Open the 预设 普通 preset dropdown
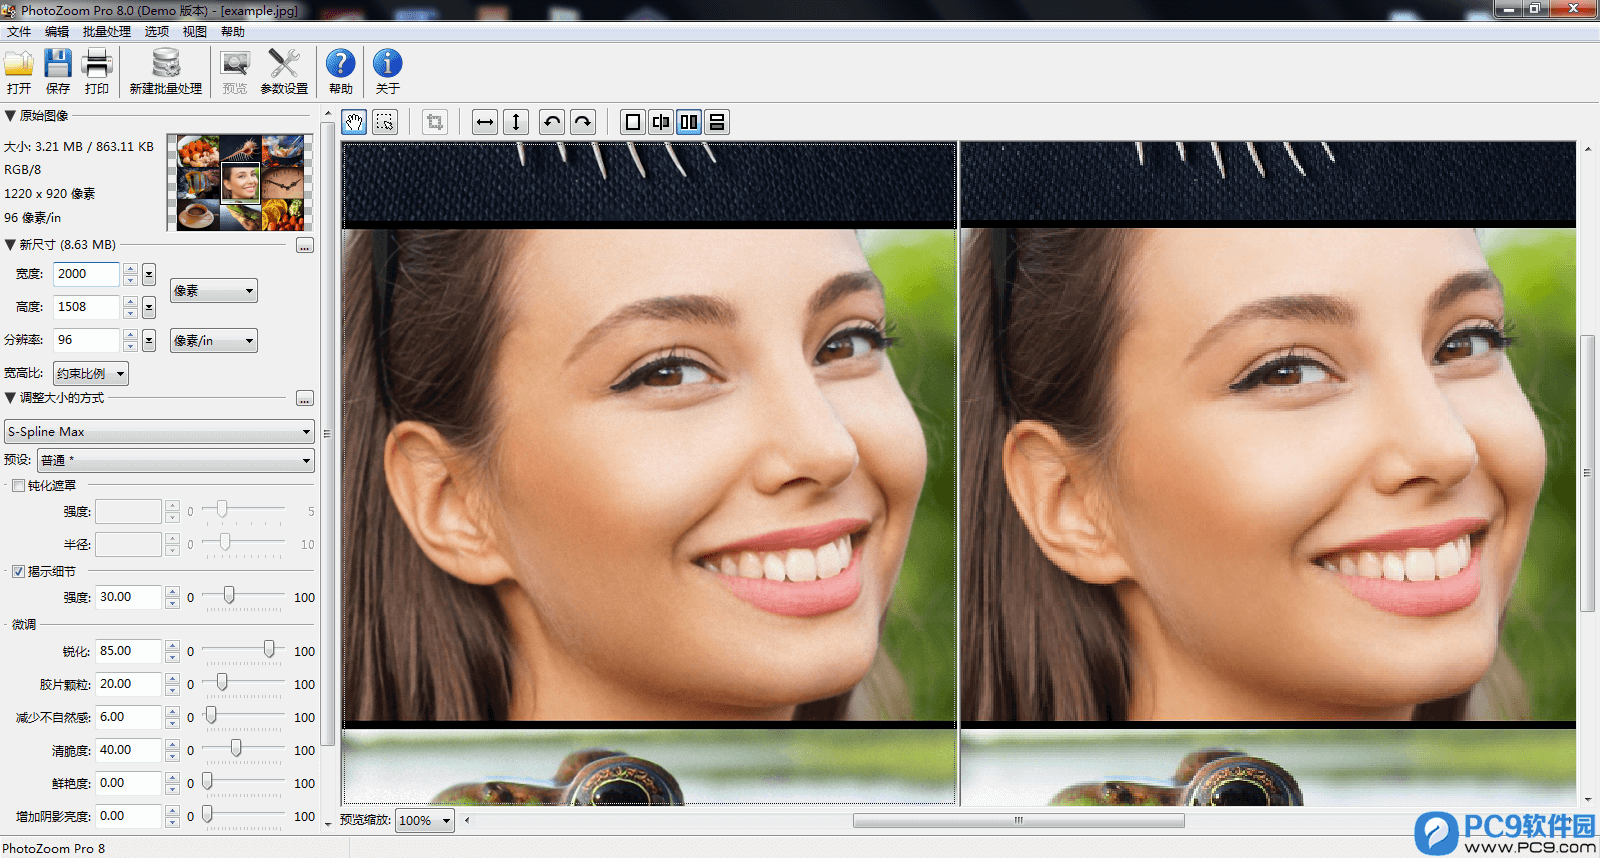This screenshot has width=1600, height=858. click(176, 460)
